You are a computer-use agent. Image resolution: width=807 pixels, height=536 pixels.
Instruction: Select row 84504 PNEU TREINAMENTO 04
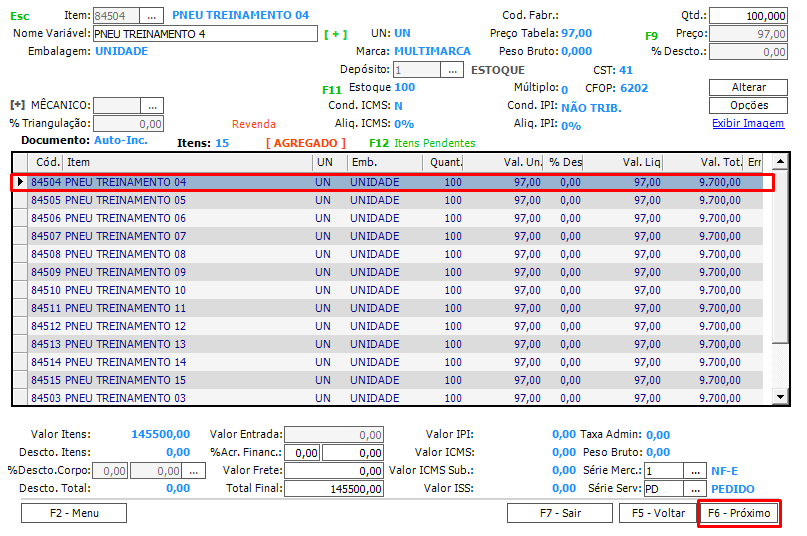pos(395,182)
